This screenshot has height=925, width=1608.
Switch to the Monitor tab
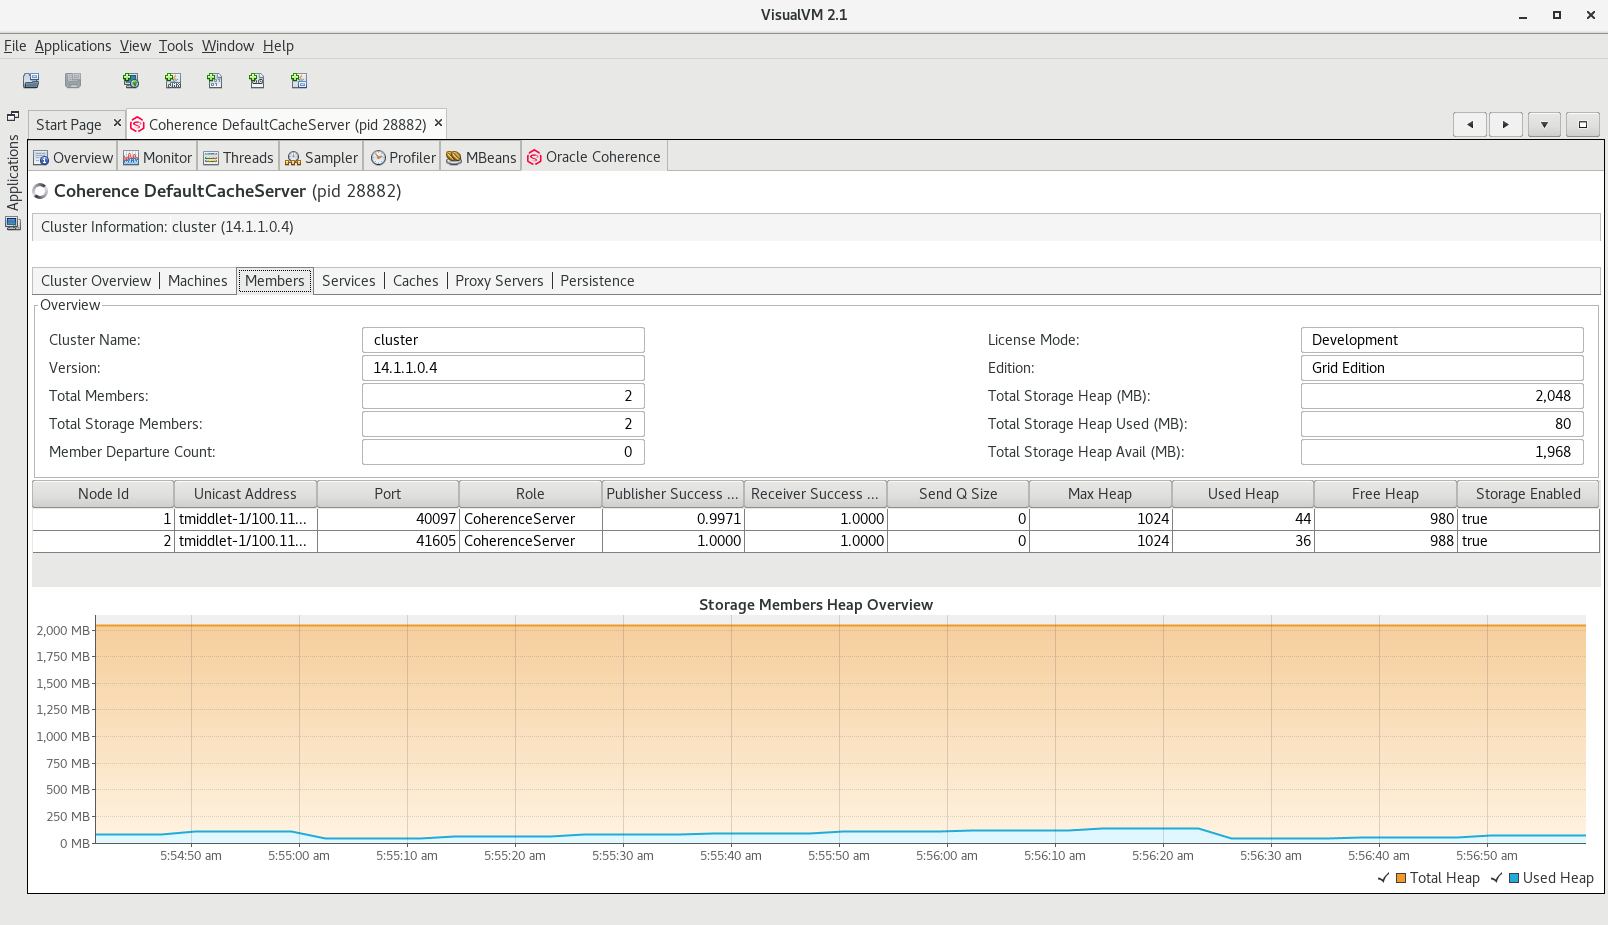157,158
